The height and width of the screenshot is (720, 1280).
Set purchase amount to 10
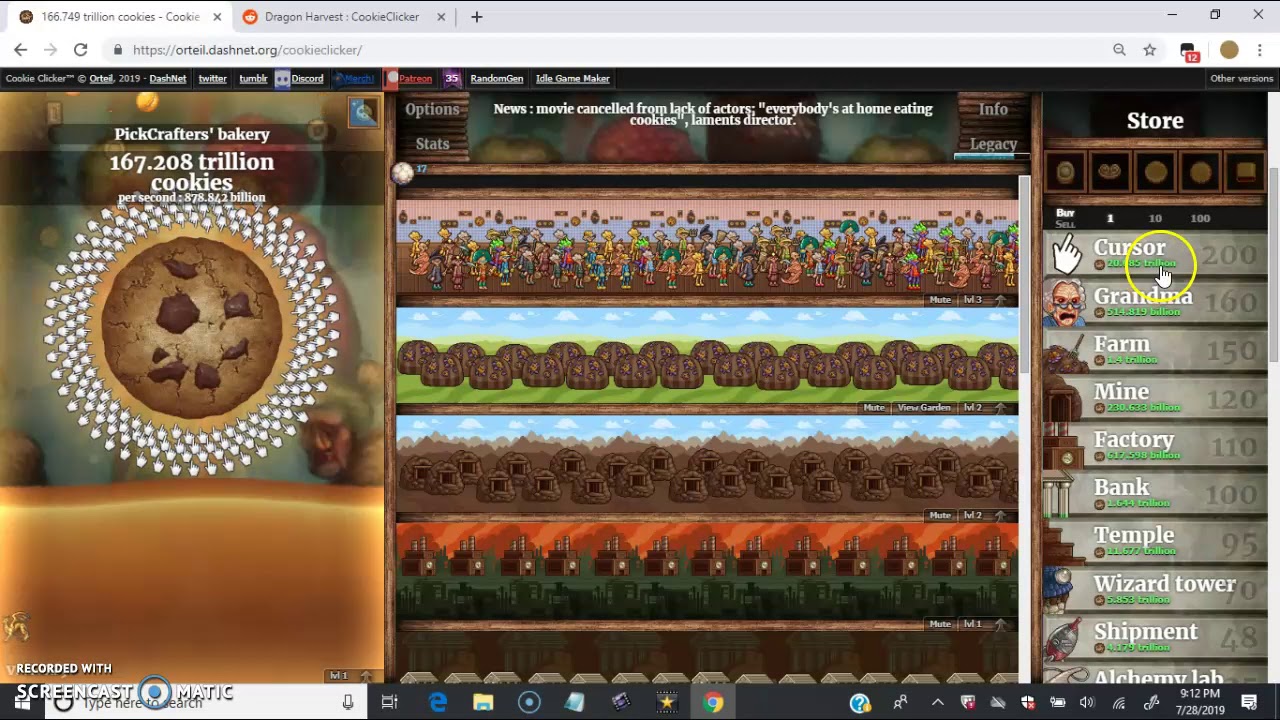pyautogui.click(x=1155, y=218)
